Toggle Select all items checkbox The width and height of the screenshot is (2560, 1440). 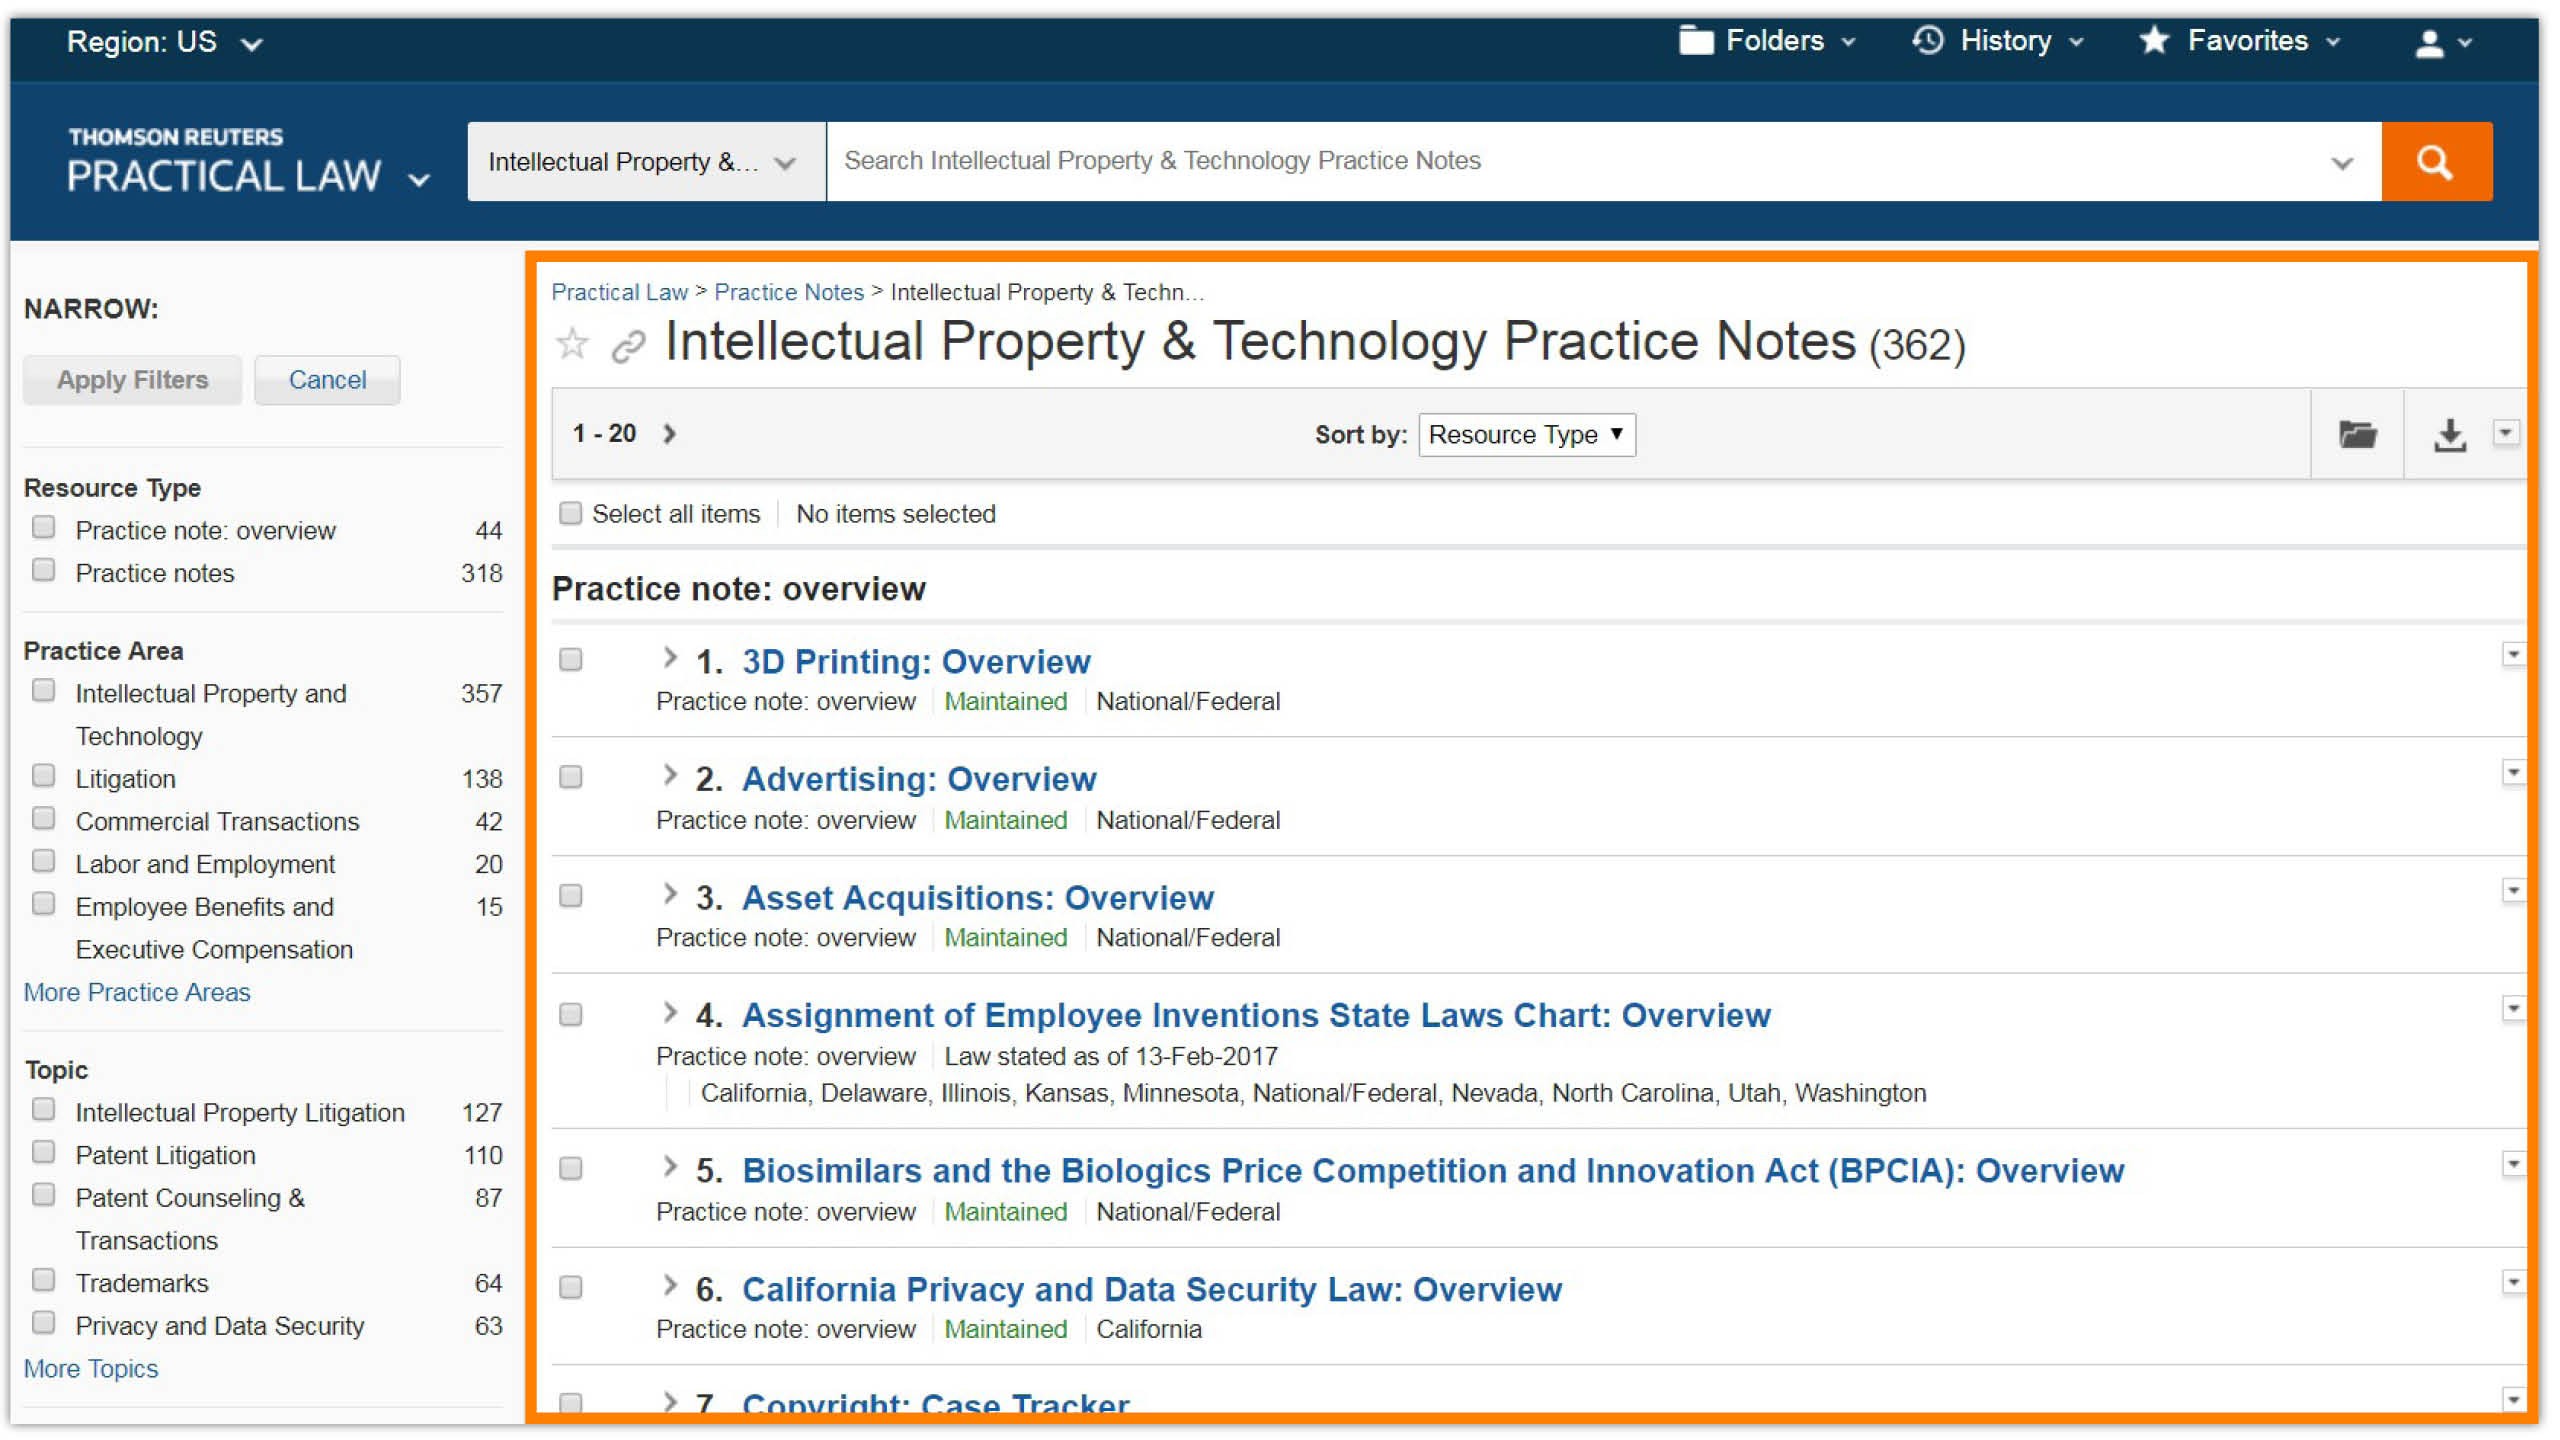570,513
